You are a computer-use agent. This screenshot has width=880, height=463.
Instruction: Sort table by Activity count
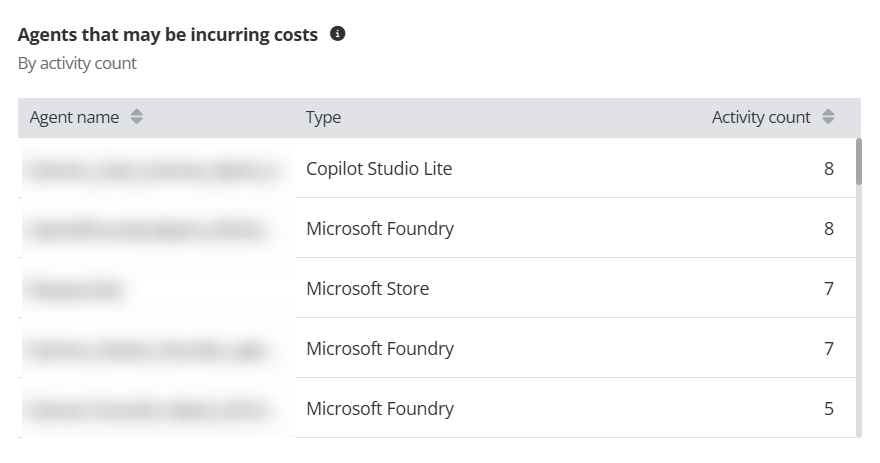(x=828, y=117)
